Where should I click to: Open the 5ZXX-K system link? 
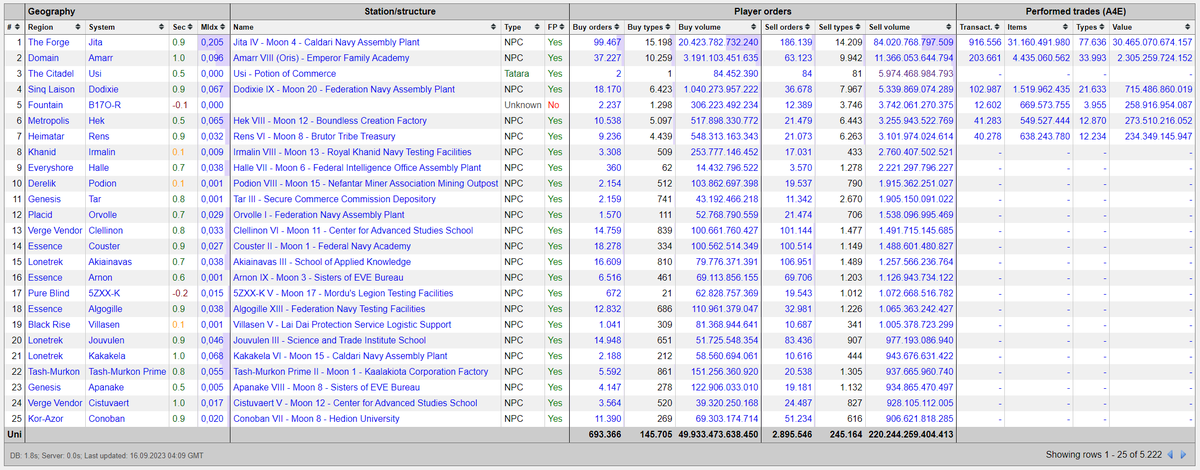coord(104,293)
